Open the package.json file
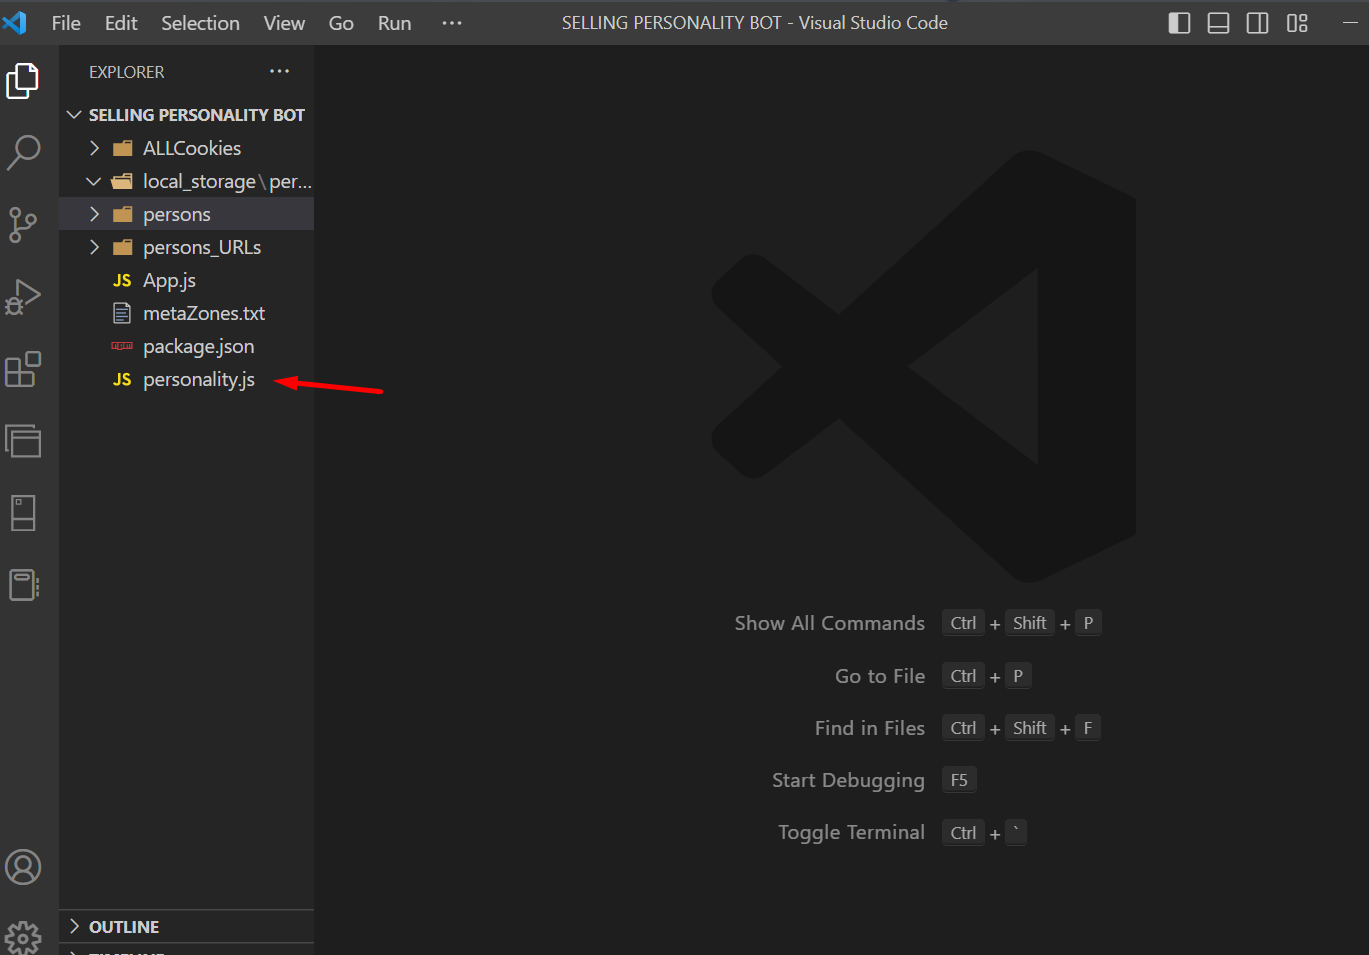The height and width of the screenshot is (955, 1369). pos(198,347)
